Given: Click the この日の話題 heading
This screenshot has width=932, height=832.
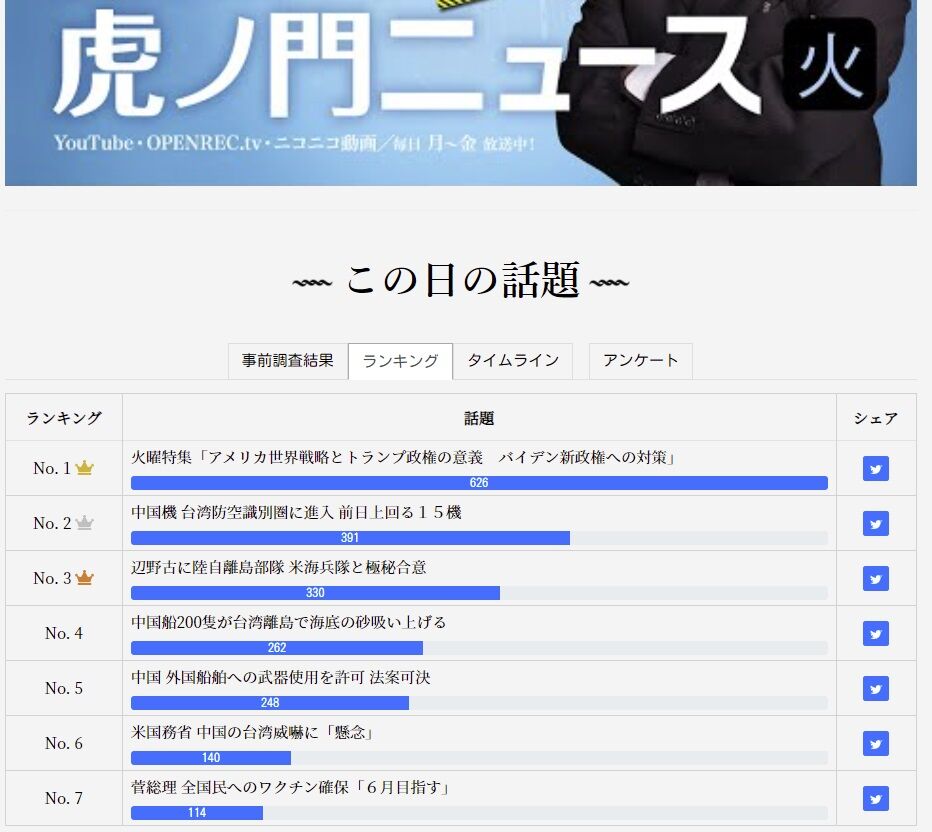Looking at the screenshot, I should pos(461,280).
